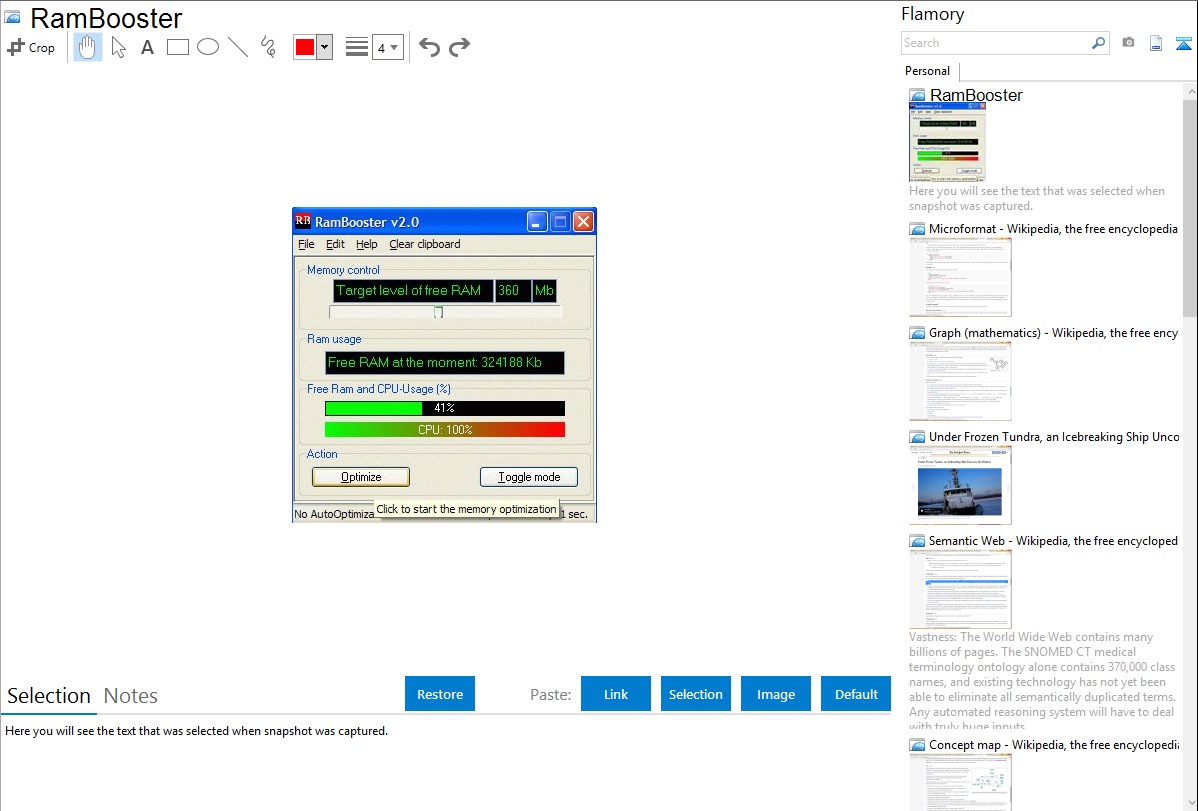Viewport: 1198px width, 811px height.
Task: Paste as Image
Action: pos(775,694)
